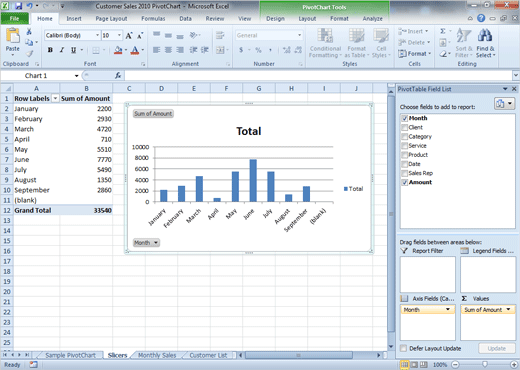The image size is (520, 370).
Task: Click the AutoSum sigma icon
Action: (443, 31)
